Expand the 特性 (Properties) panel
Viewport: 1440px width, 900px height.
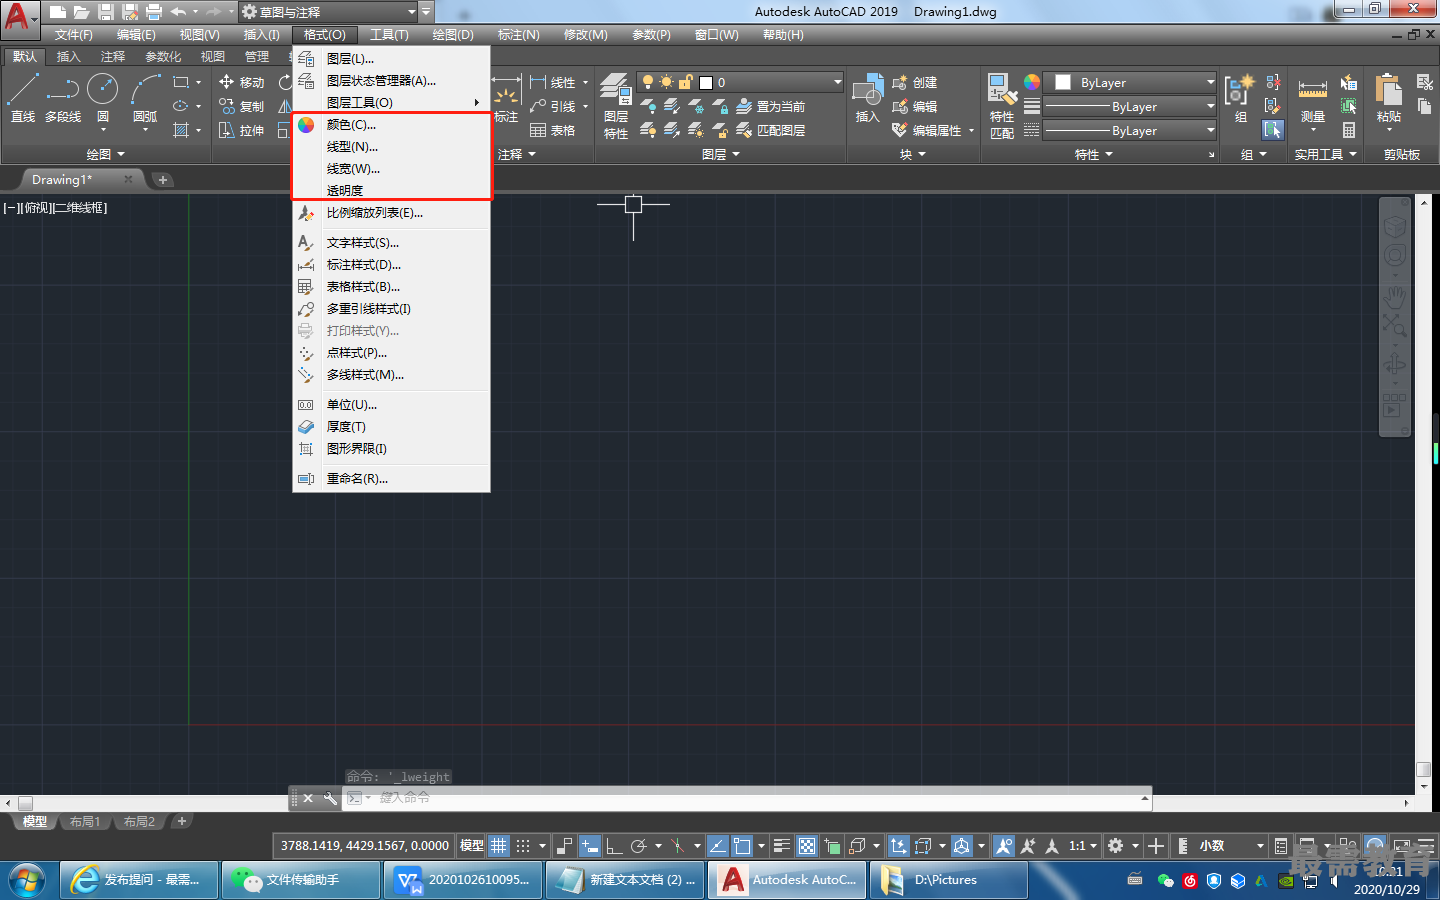coord(1093,154)
